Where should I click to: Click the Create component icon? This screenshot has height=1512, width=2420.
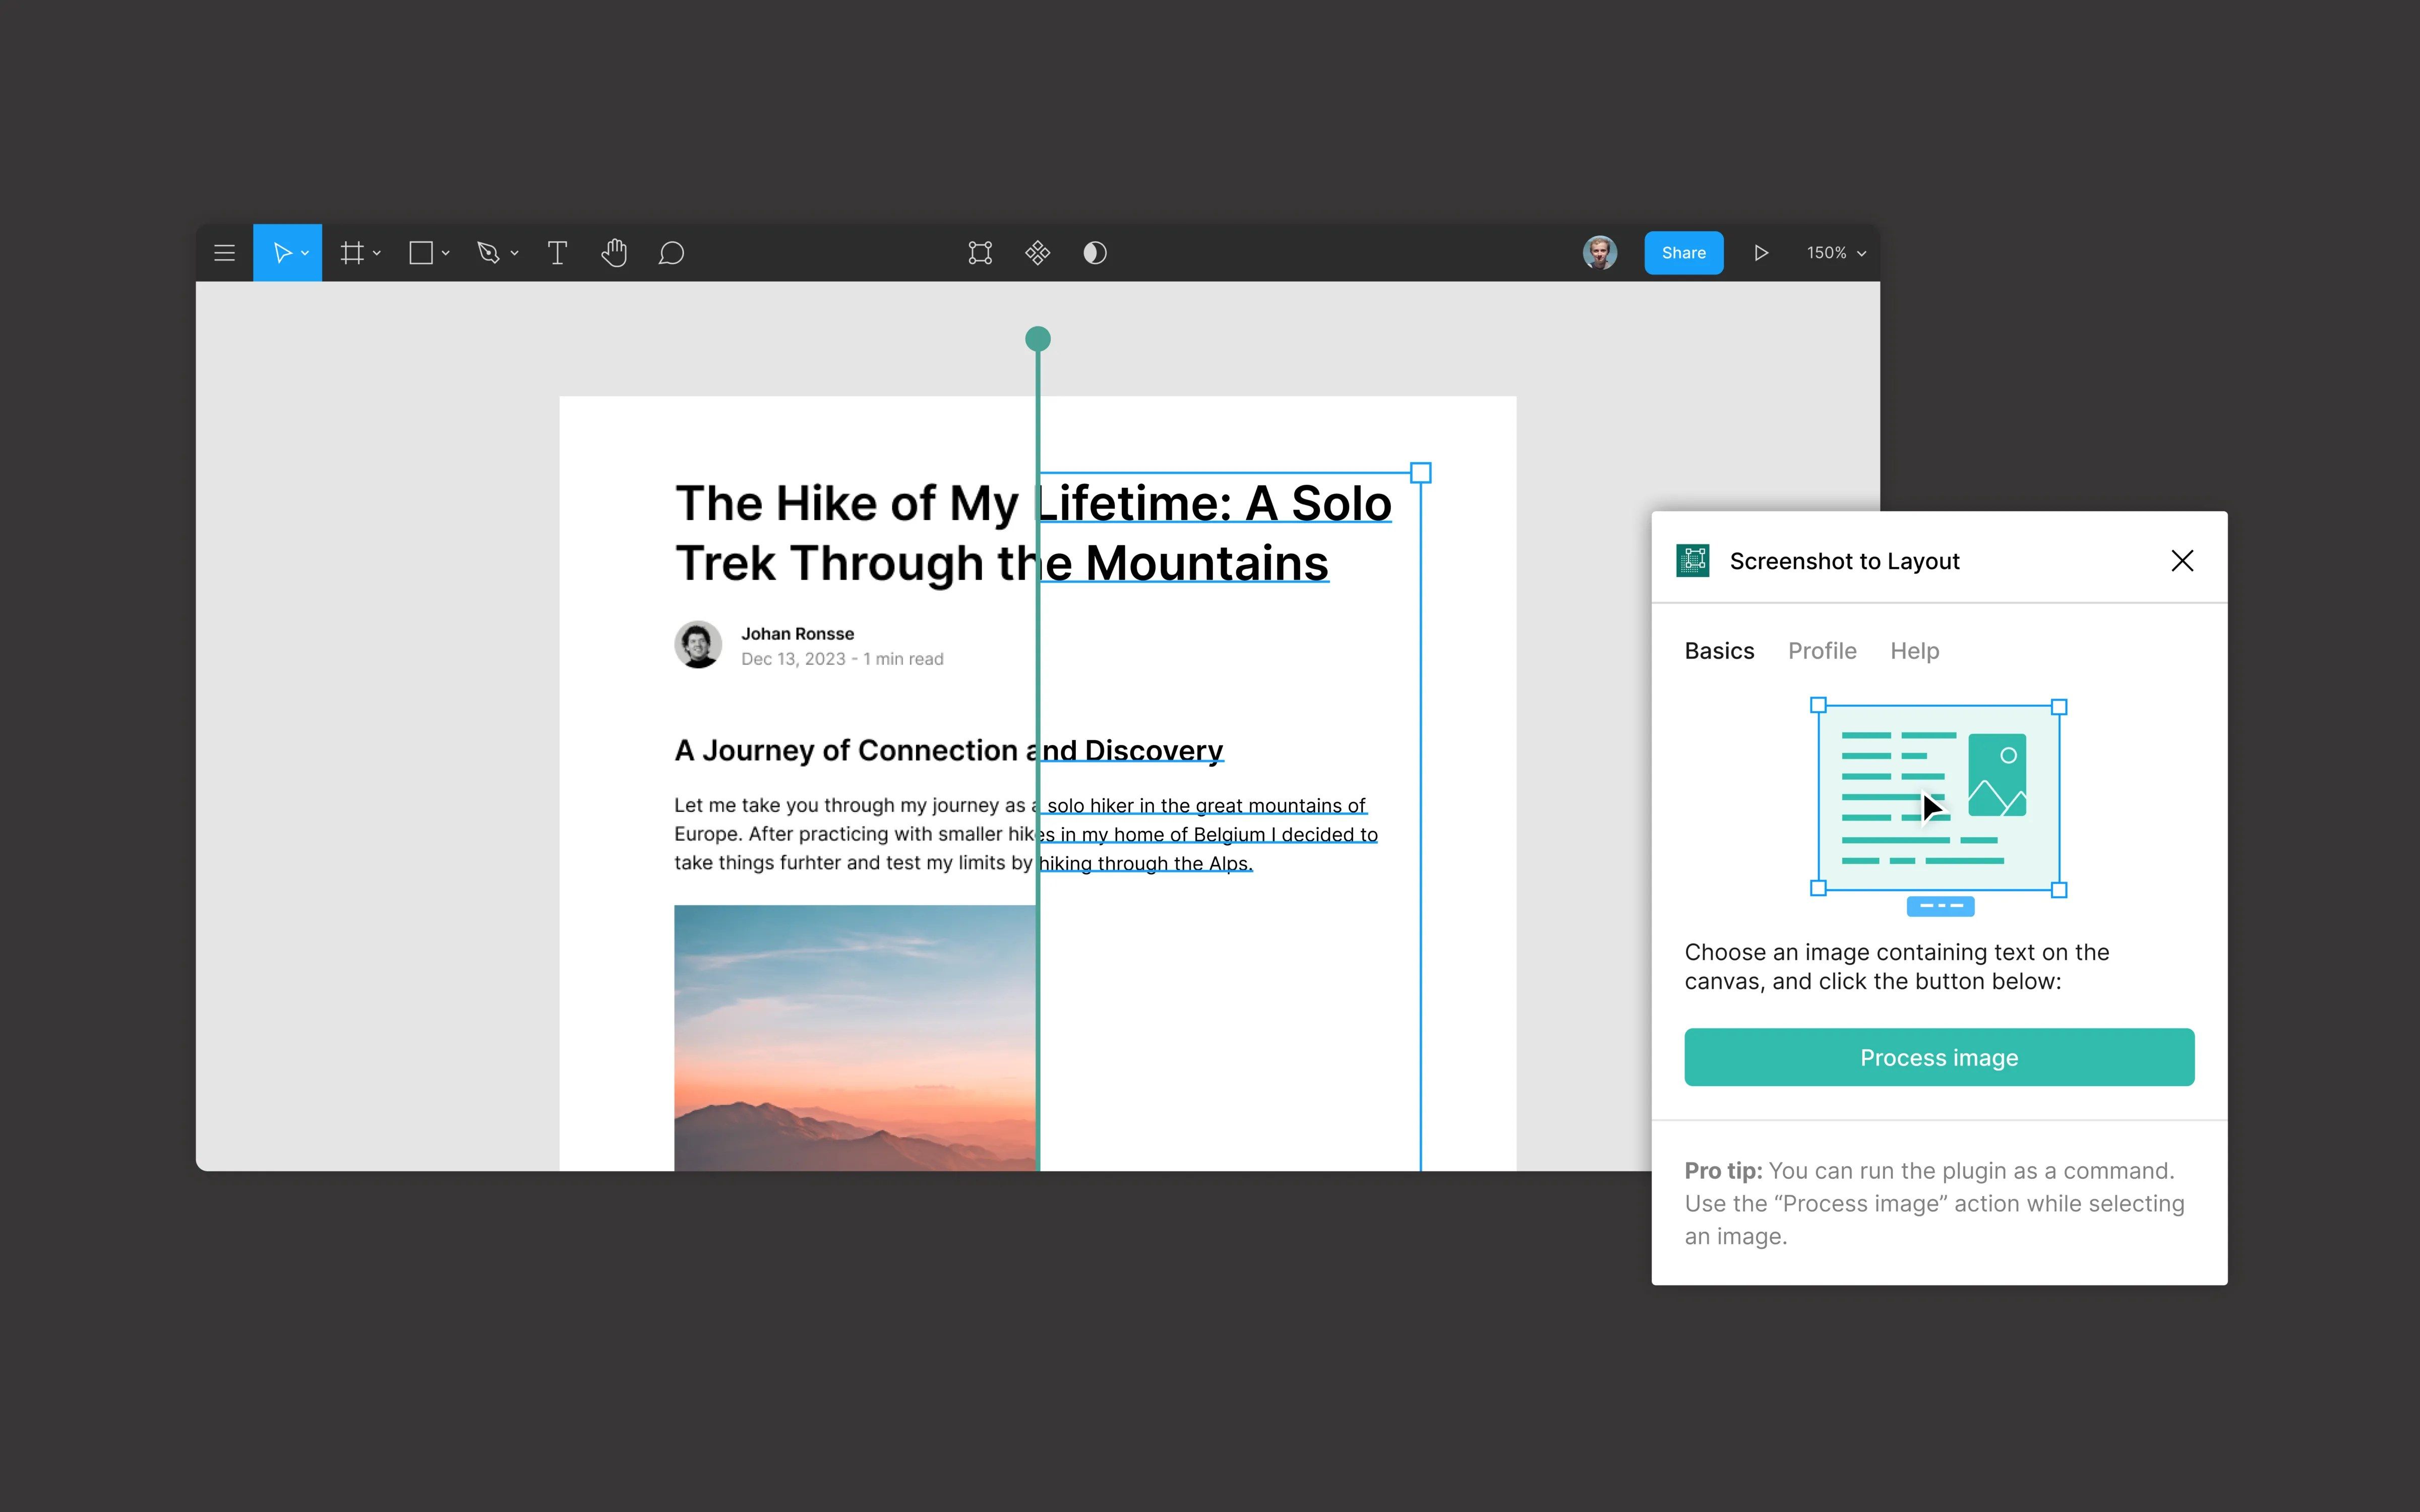(x=1037, y=253)
